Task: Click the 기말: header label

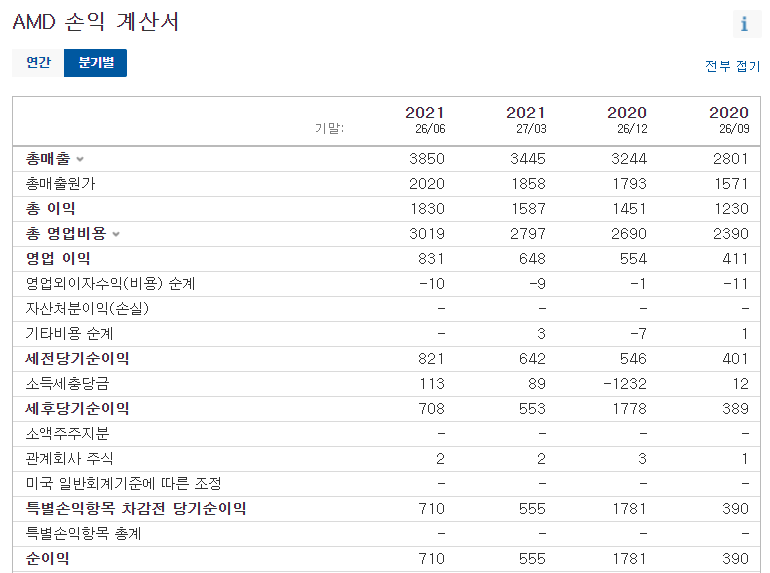Action: click(x=329, y=129)
